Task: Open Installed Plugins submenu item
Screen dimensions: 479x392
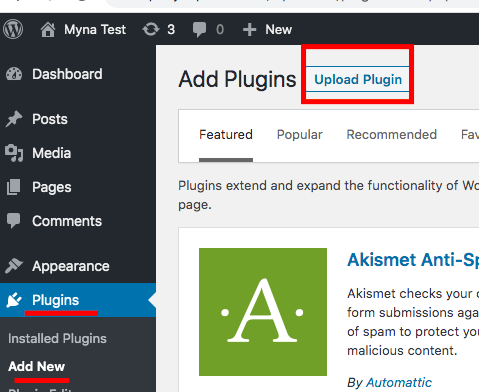Action: (x=57, y=339)
